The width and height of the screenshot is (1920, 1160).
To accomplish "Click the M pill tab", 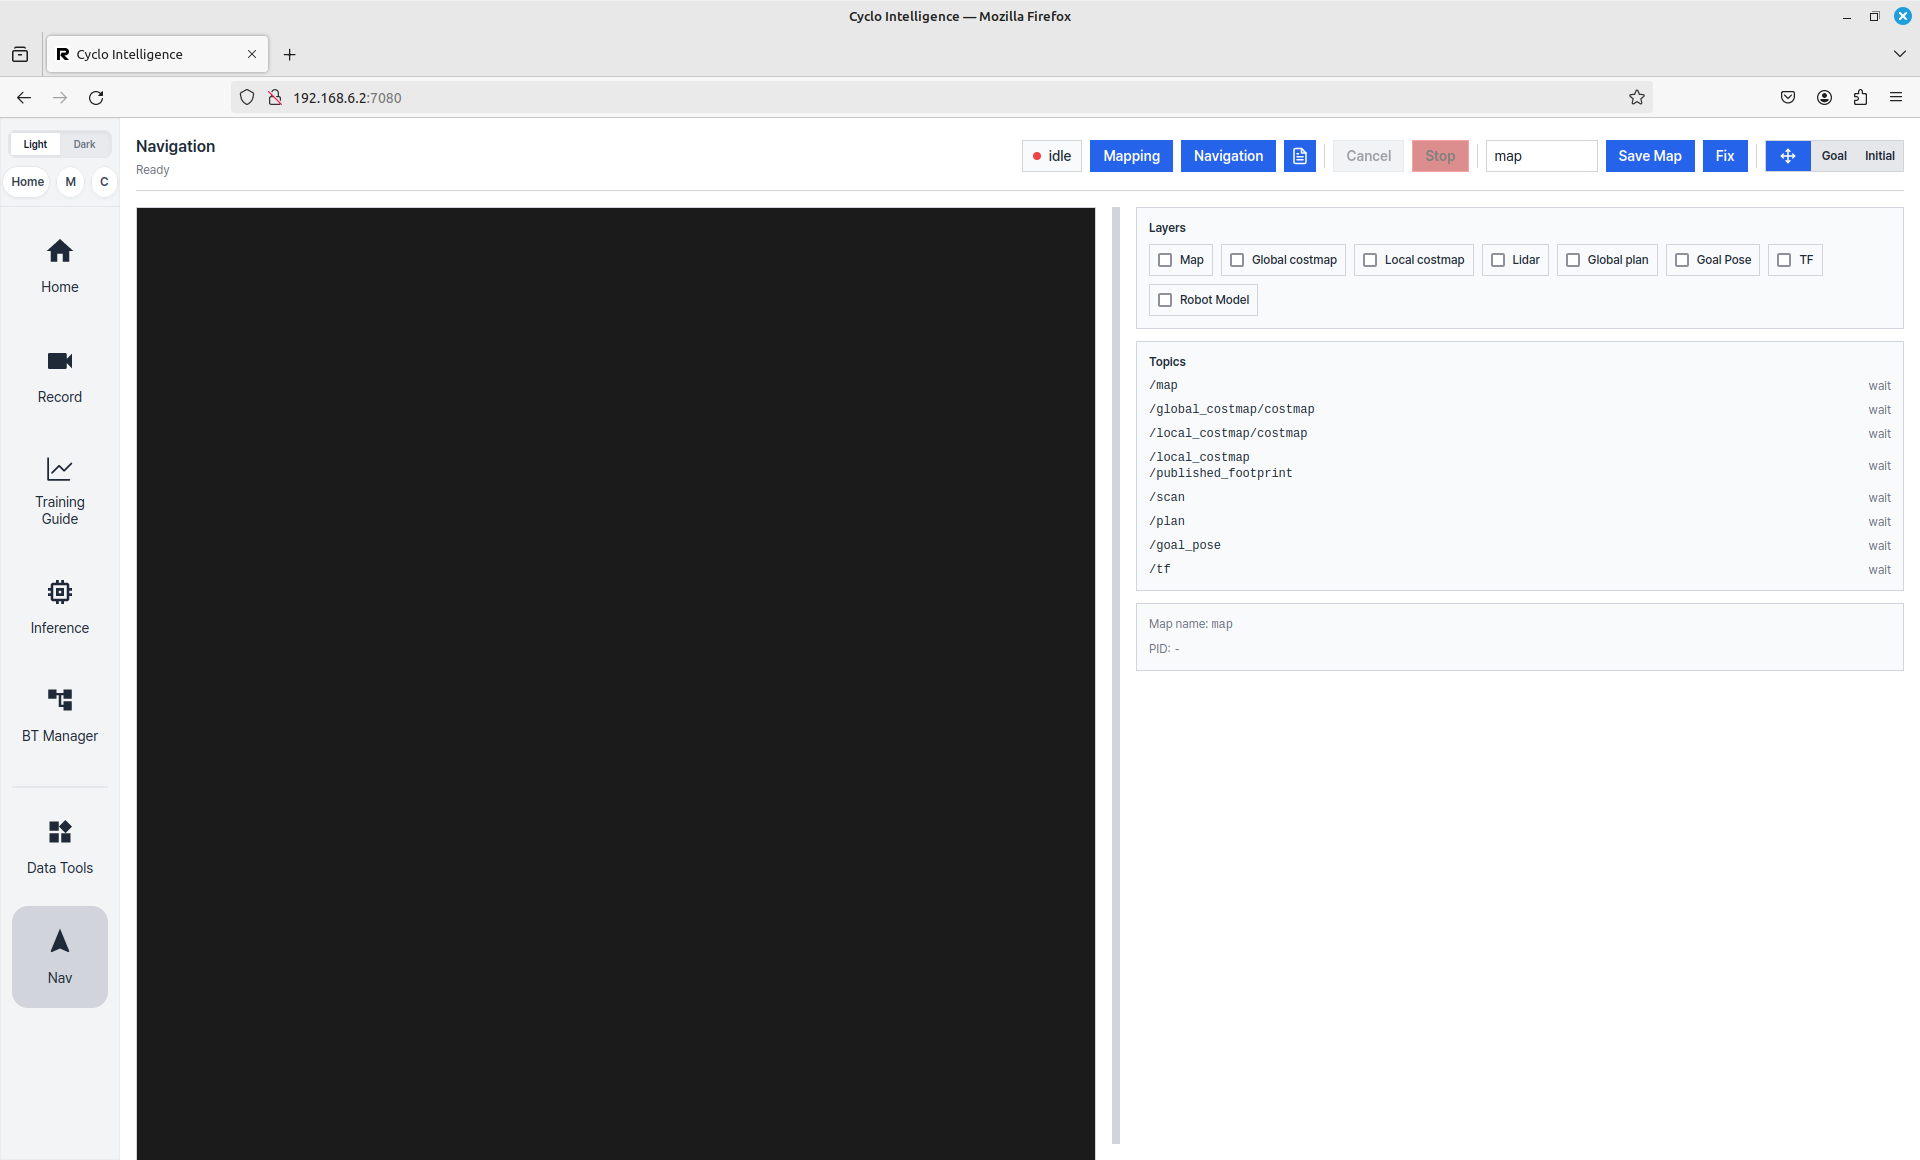I will point(71,182).
